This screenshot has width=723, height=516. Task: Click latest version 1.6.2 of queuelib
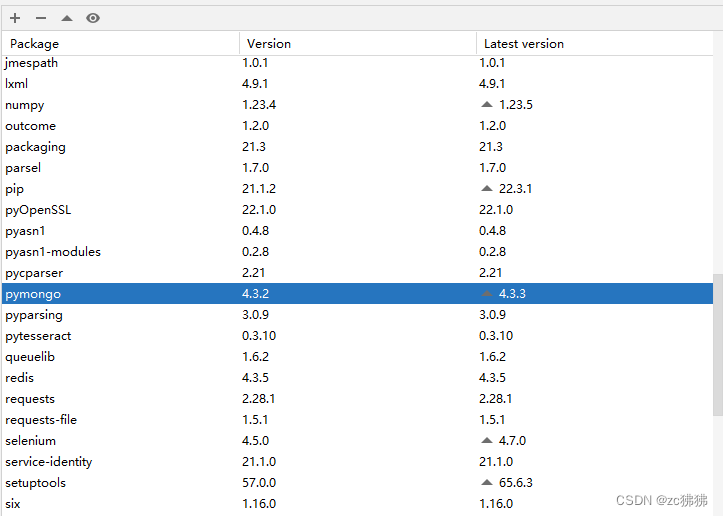(492, 357)
